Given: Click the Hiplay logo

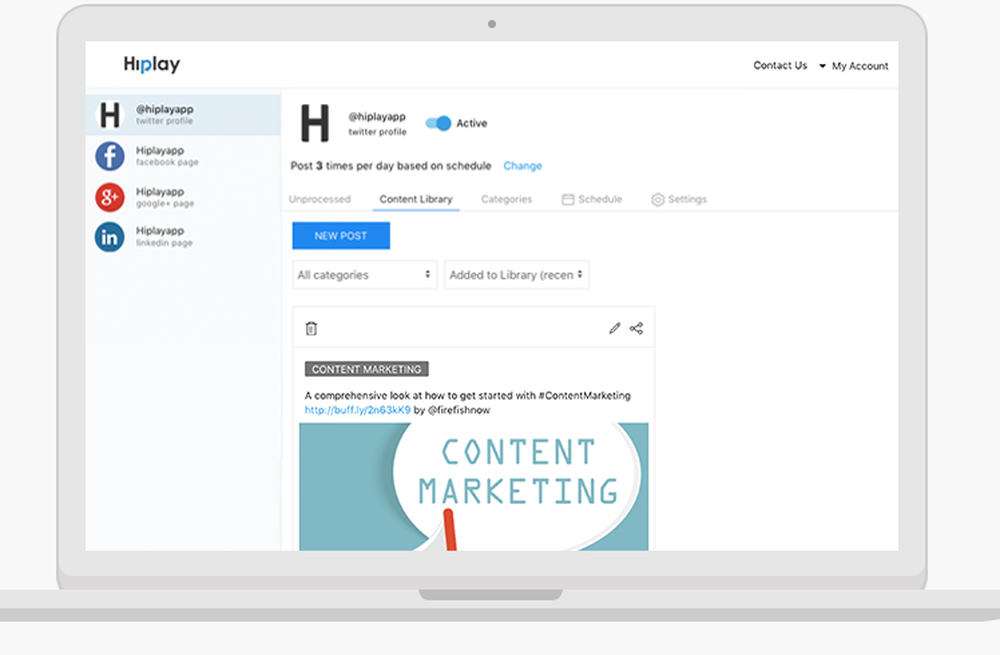Looking at the screenshot, I should 151,64.
